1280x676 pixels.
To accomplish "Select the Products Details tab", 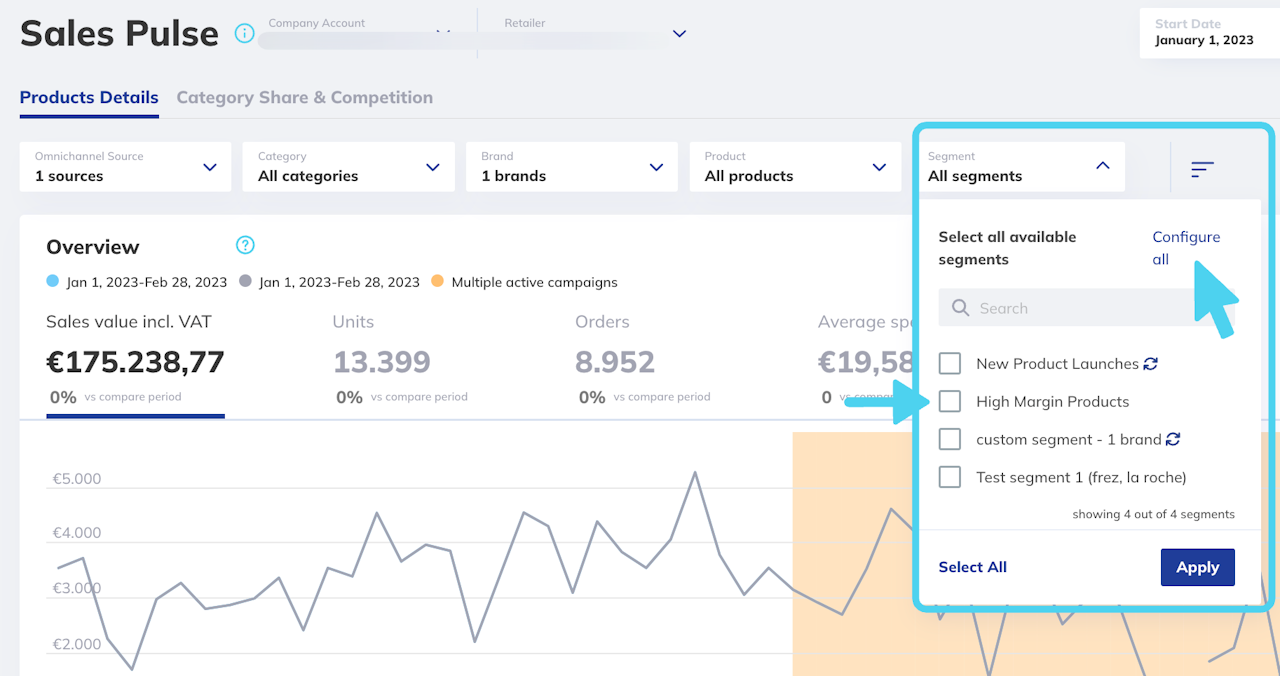I will point(89,98).
